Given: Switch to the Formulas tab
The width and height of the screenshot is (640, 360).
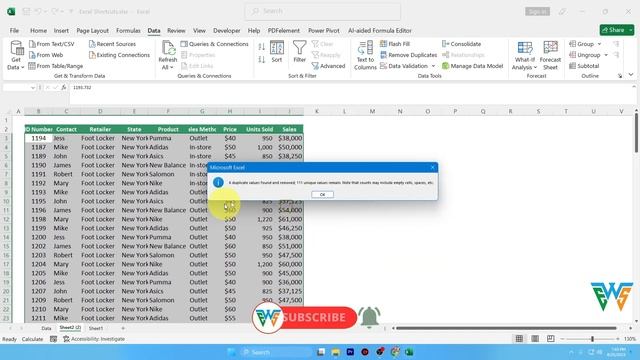Looking at the screenshot, I should click(128, 31).
